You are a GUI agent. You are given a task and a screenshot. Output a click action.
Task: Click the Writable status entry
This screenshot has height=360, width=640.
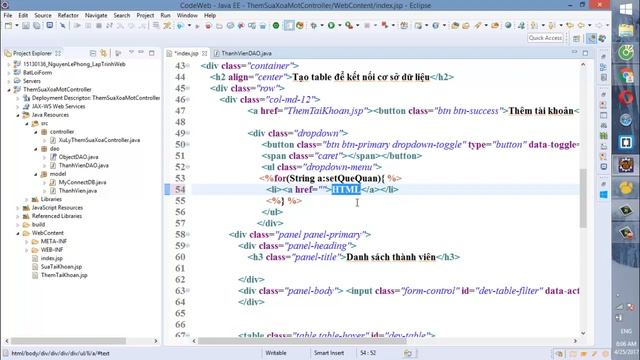[276, 353]
